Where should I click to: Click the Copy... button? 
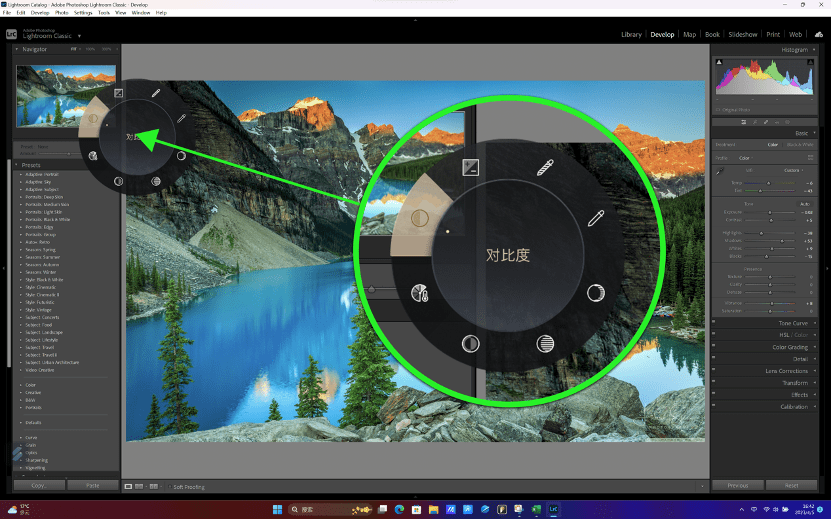39,486
